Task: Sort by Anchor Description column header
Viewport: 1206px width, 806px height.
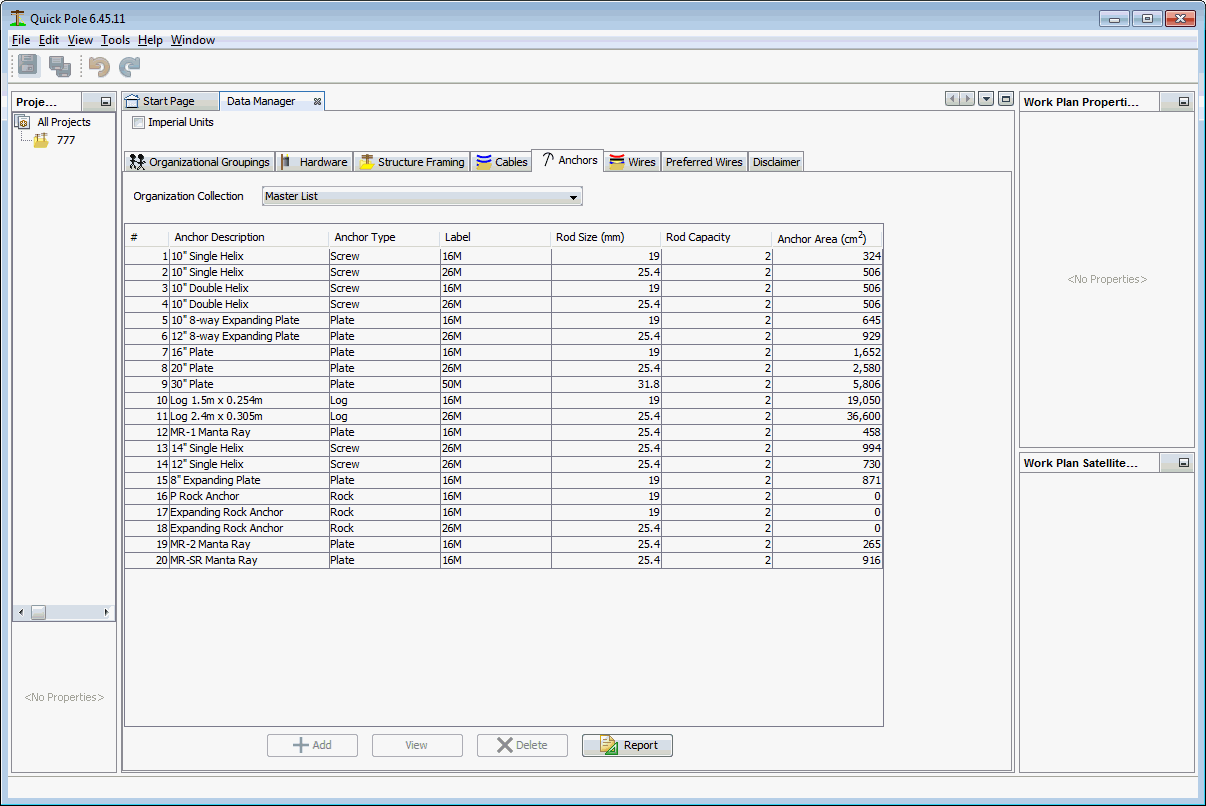Action: point(248,237)
